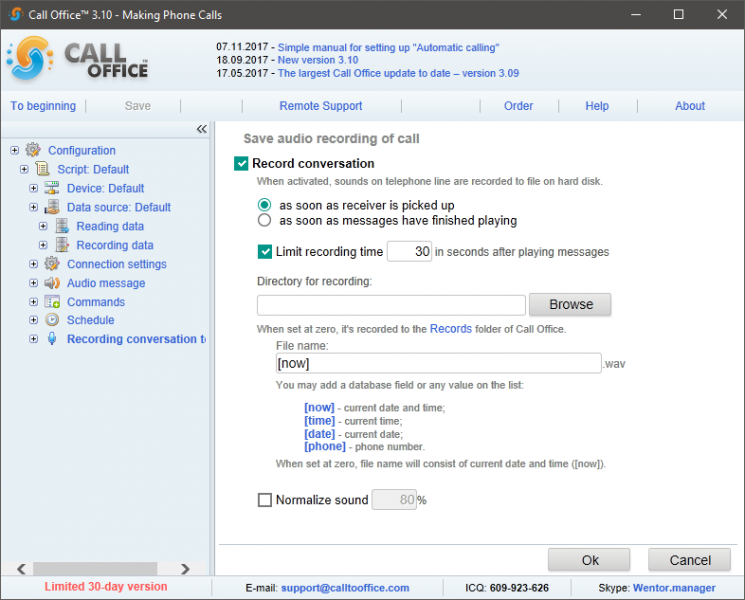The height and width of the screenshot is (600, 745).
Task: Insert the [time] placeholder link
Action: [x=320, y=421]
